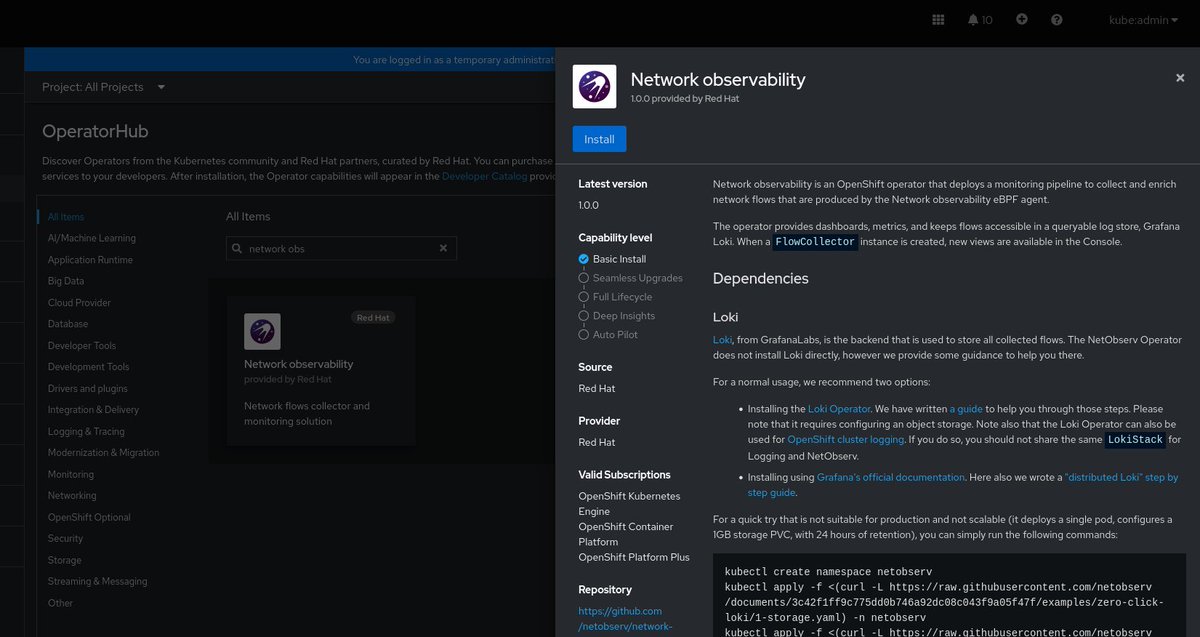
Task: Click the search magnifier icon
Action: [237, 248]
